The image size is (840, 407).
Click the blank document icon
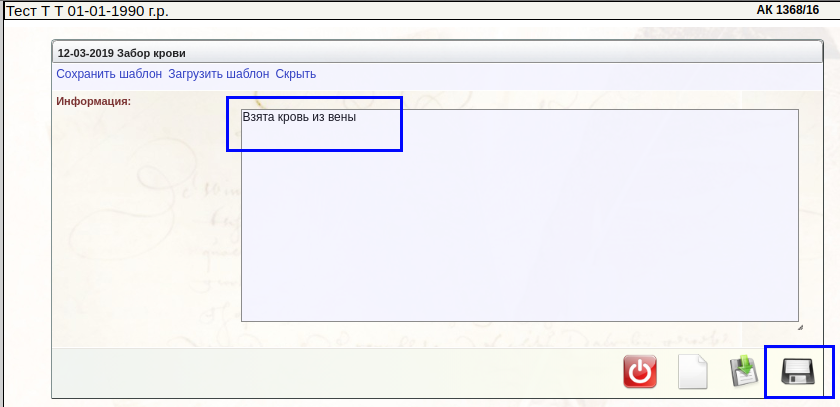[x=693, y=372]
